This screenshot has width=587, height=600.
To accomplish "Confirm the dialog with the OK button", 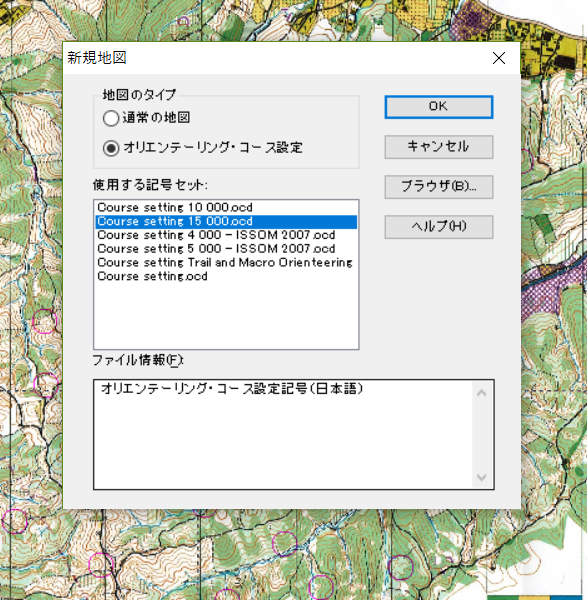I will tap(439, 107).
